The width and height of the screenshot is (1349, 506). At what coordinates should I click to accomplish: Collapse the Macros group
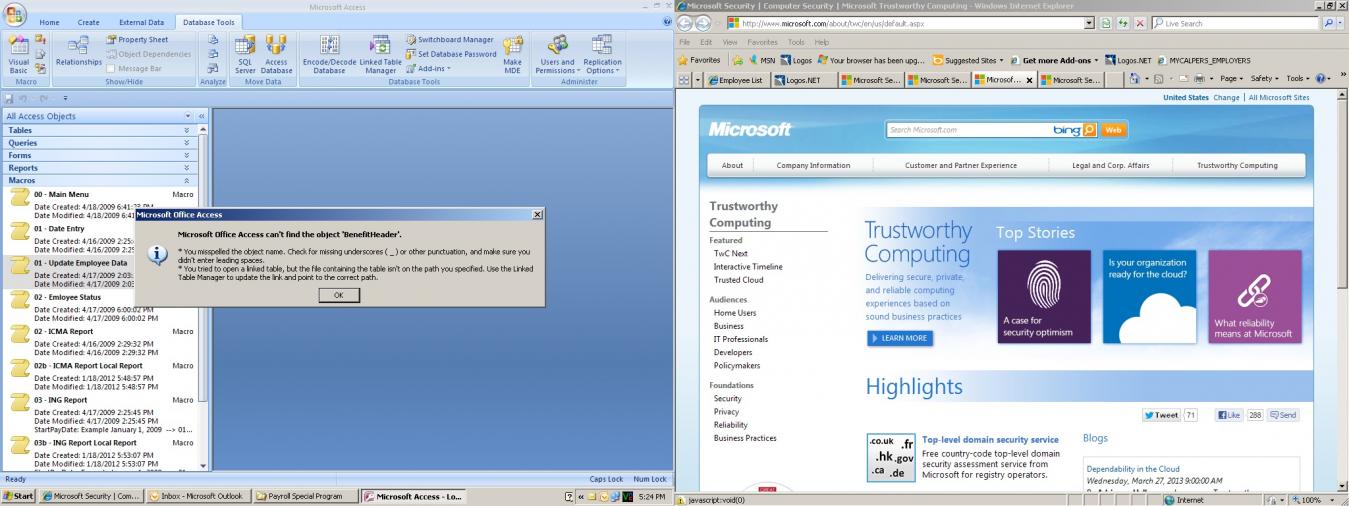tap(100, 180)
